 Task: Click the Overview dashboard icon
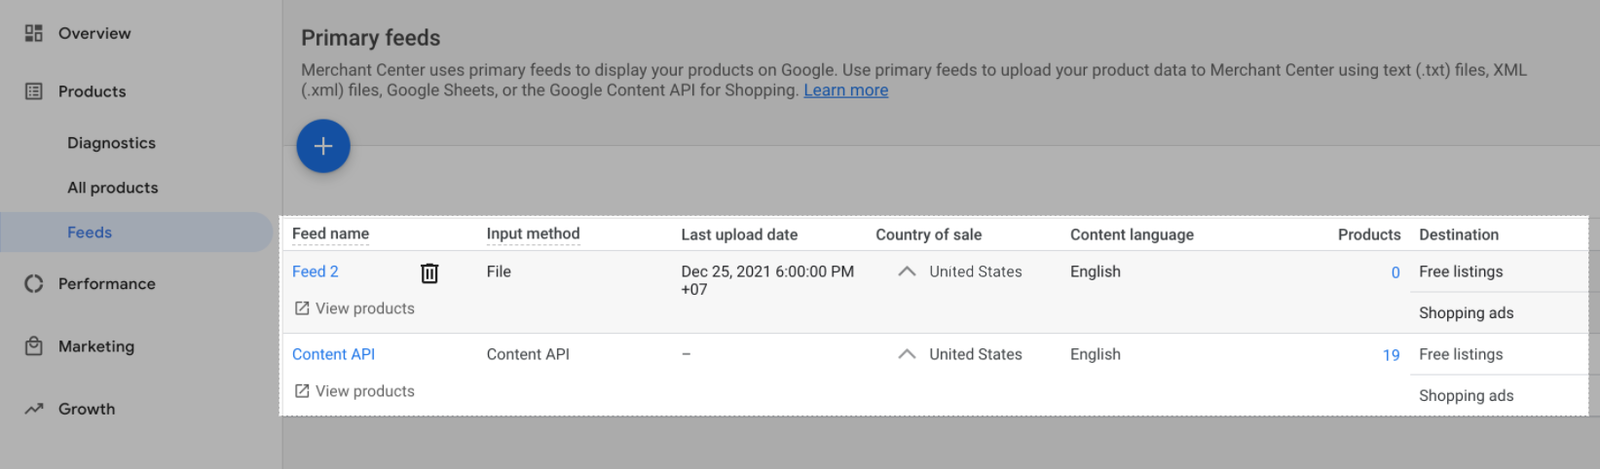(x=34, y=33)
